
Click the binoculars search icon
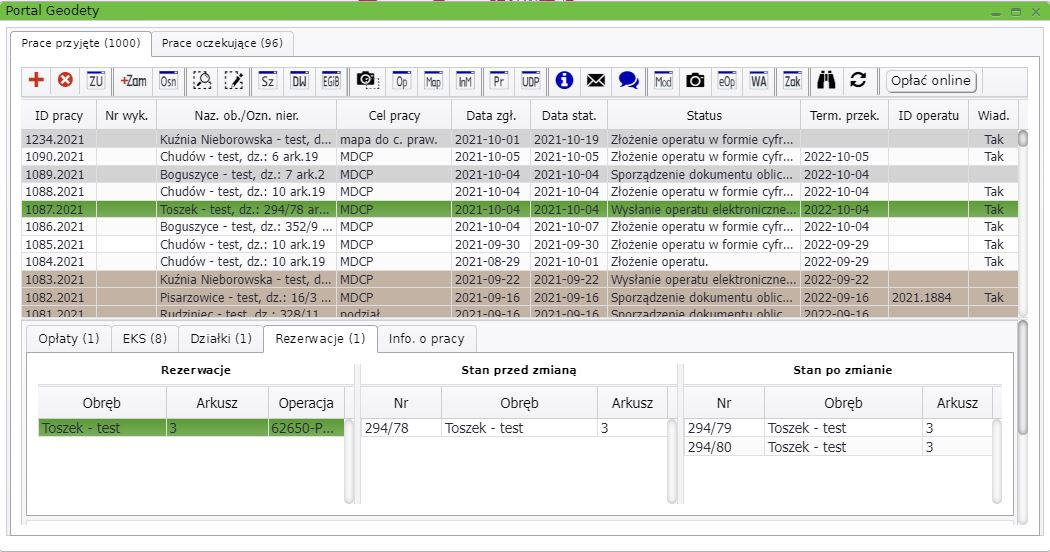click(x=827, y=81)
